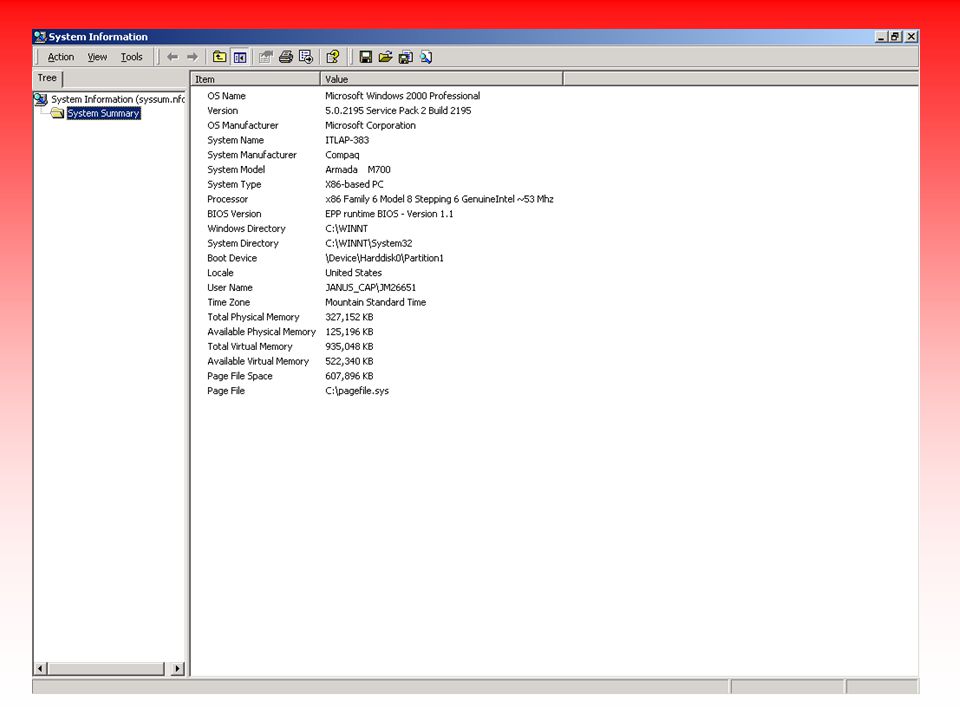Select the Tree tab
This screenshot has width=960, height=720.
click(47, 78)
